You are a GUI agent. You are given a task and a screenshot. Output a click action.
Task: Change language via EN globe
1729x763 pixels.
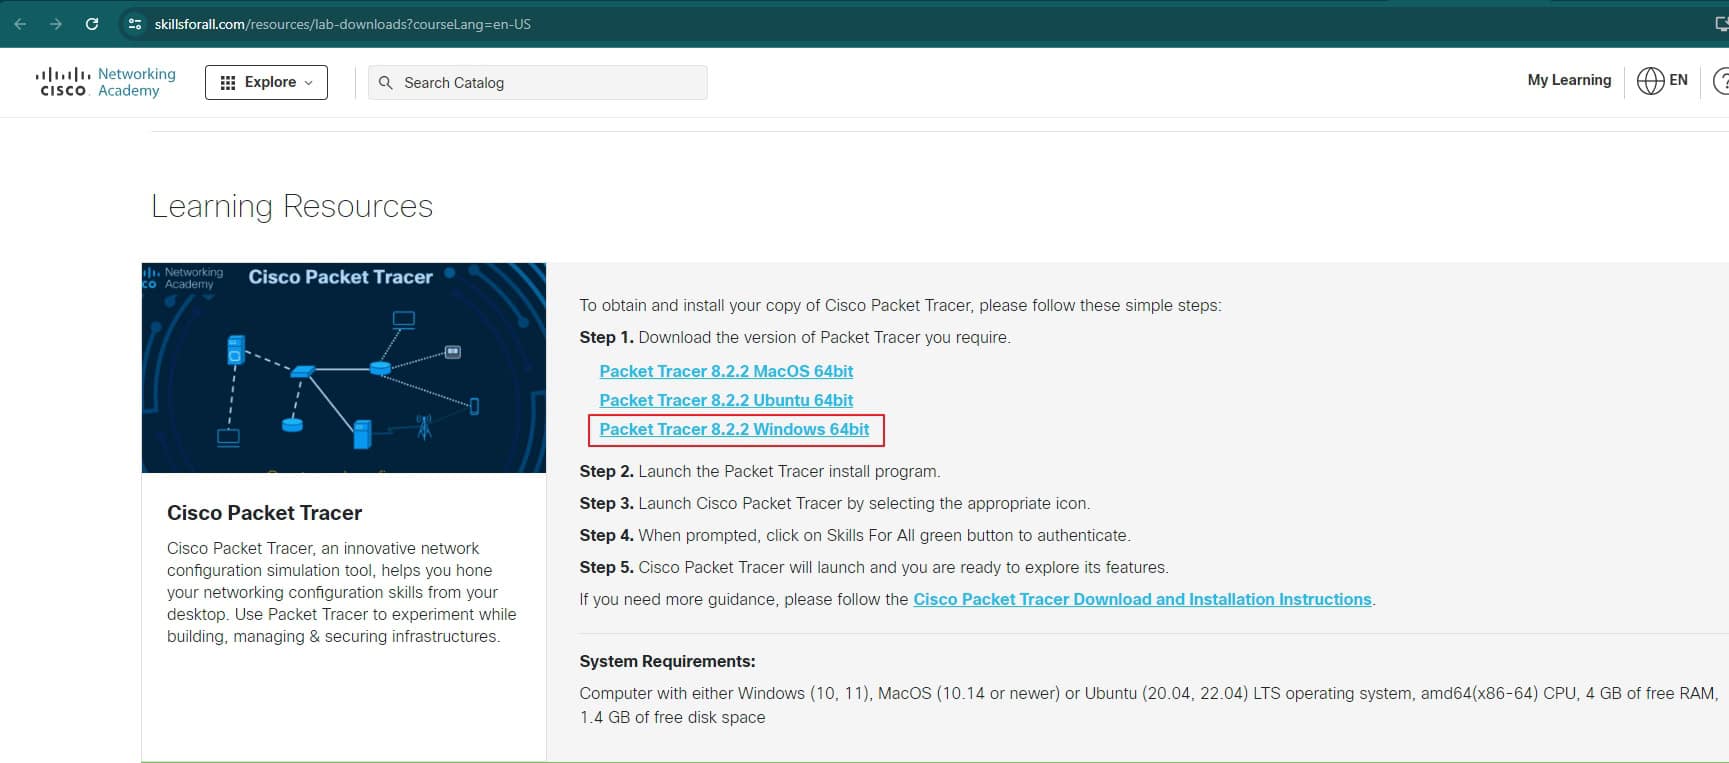[1662, 80]
